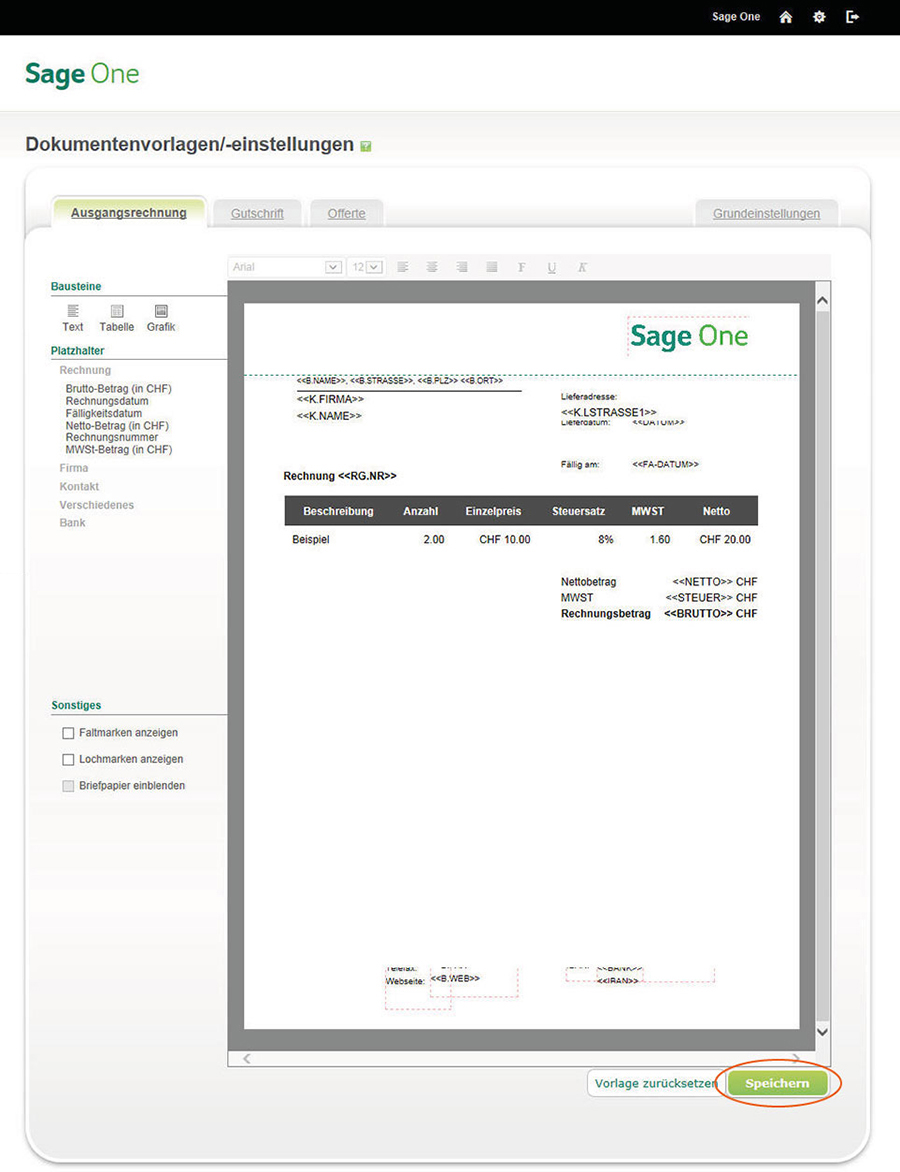Screen dimensions: 900x1172
Task: Select the Text building block icon
Action: (73, 311)
